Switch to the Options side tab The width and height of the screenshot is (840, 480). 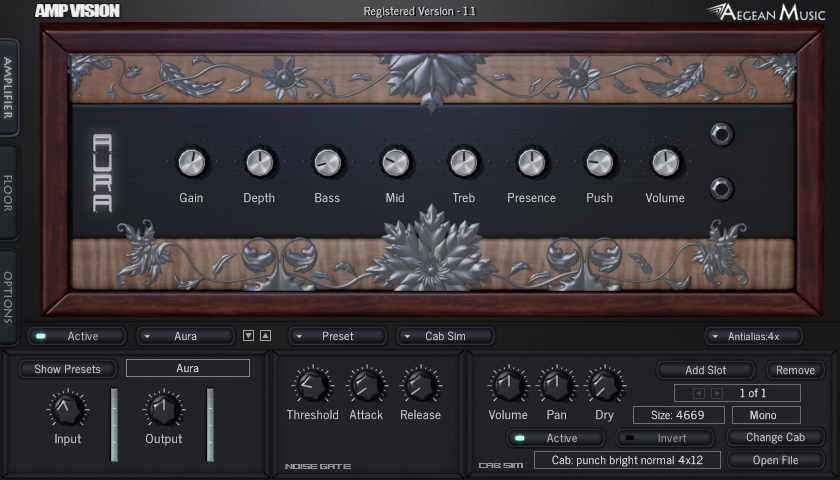point(9,297)
